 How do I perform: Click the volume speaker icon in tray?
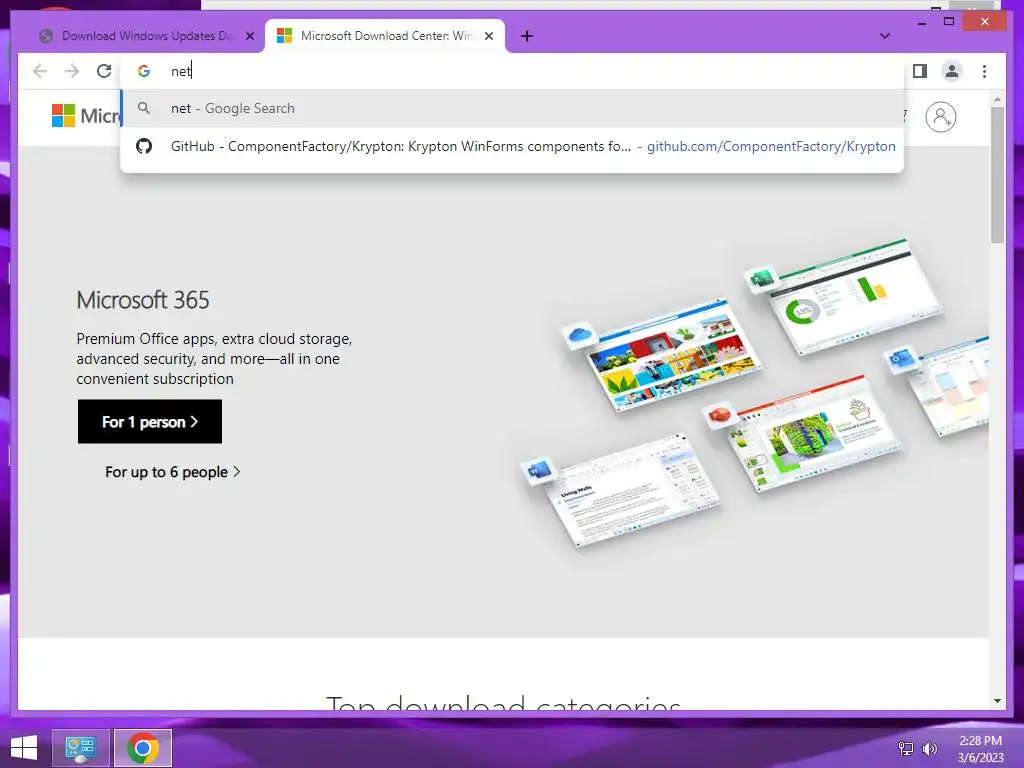pyautogui.click(x=929, y=749)
